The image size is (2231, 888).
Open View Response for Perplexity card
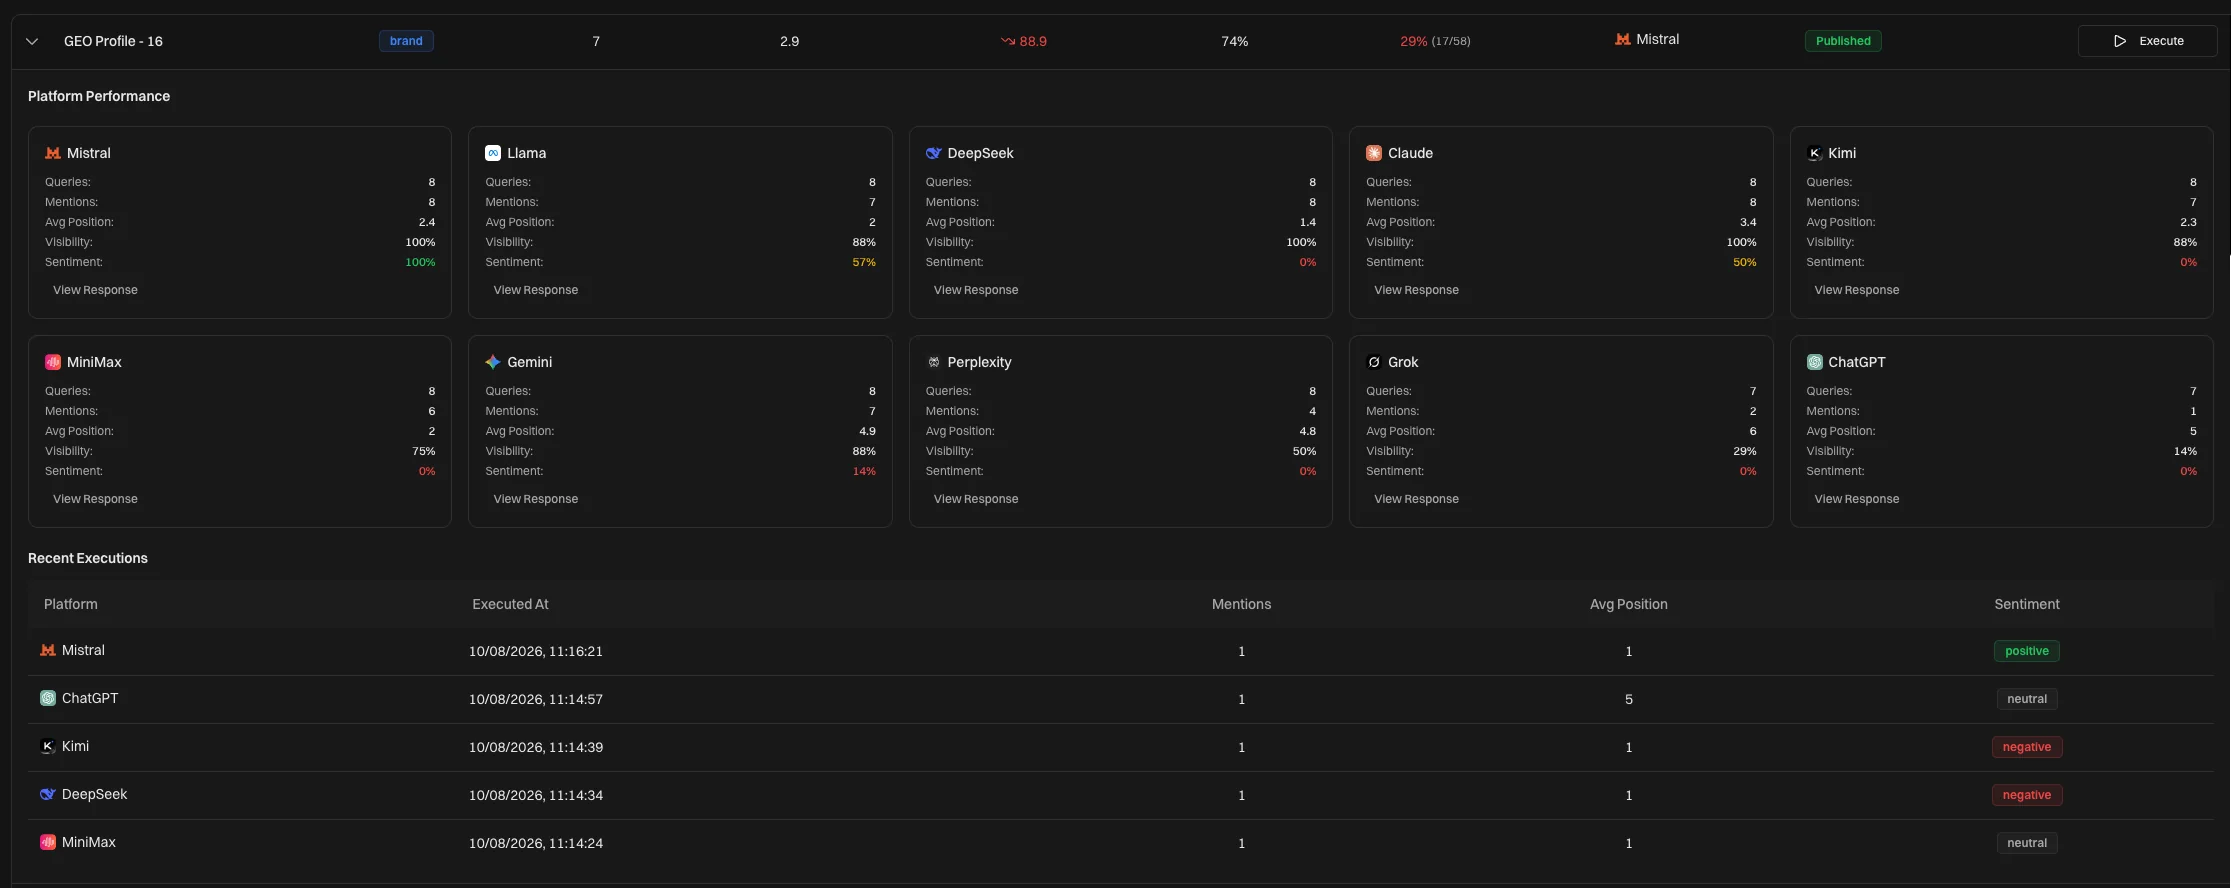[976, 499]
